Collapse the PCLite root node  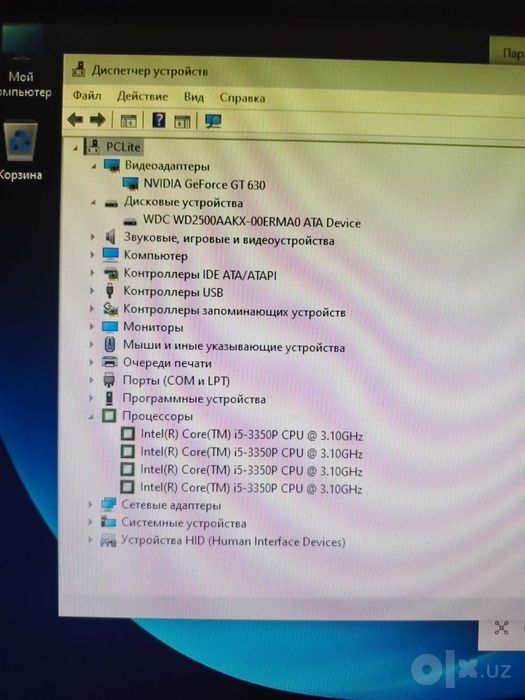pyautogui.click(x=76, y=148)
